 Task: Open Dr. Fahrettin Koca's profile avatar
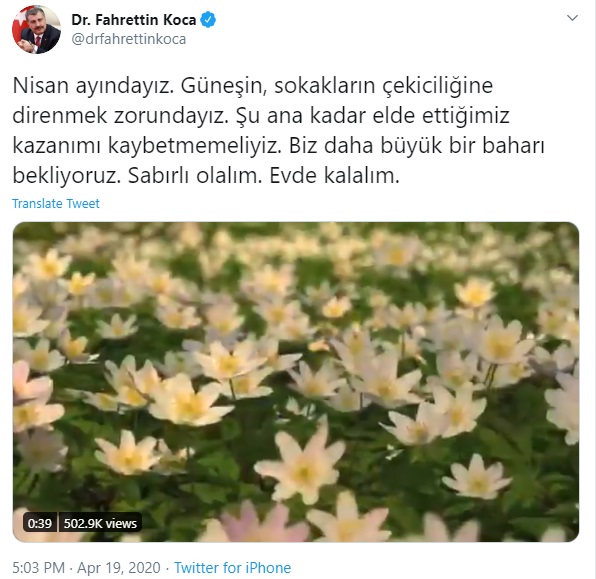coord(36,30)
